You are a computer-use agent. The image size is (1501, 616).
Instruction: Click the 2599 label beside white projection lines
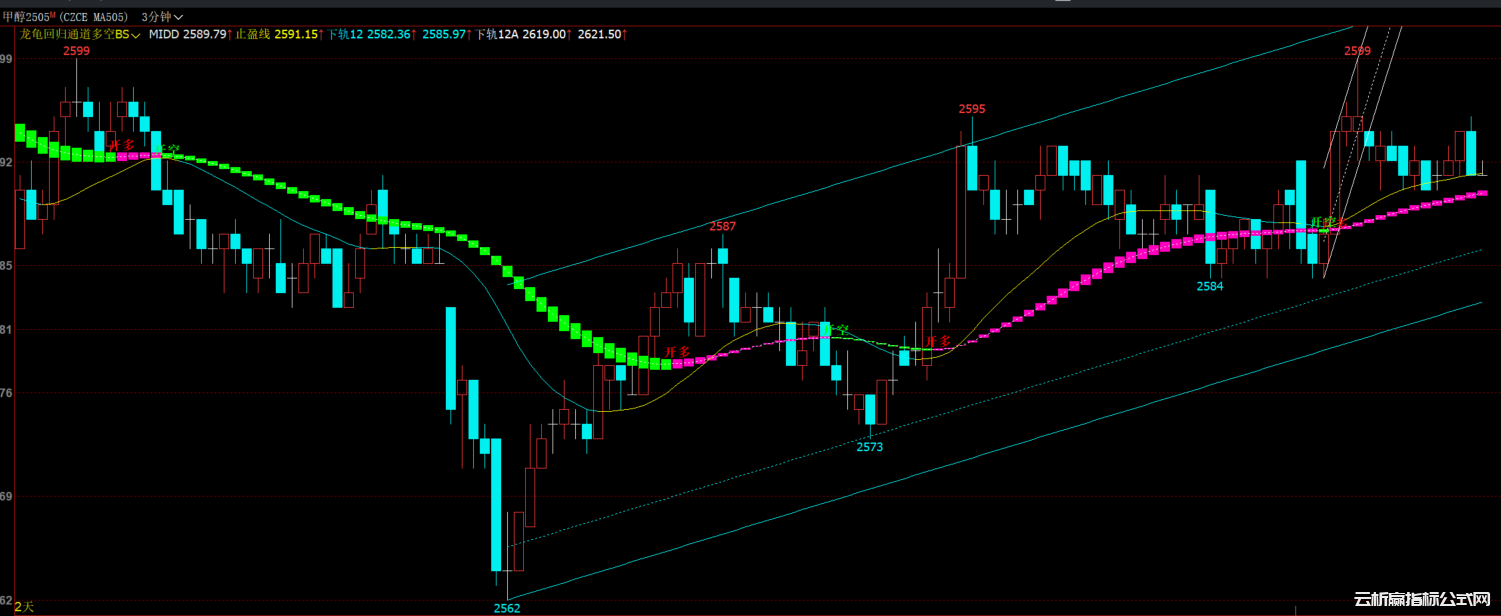point(1357,50)
